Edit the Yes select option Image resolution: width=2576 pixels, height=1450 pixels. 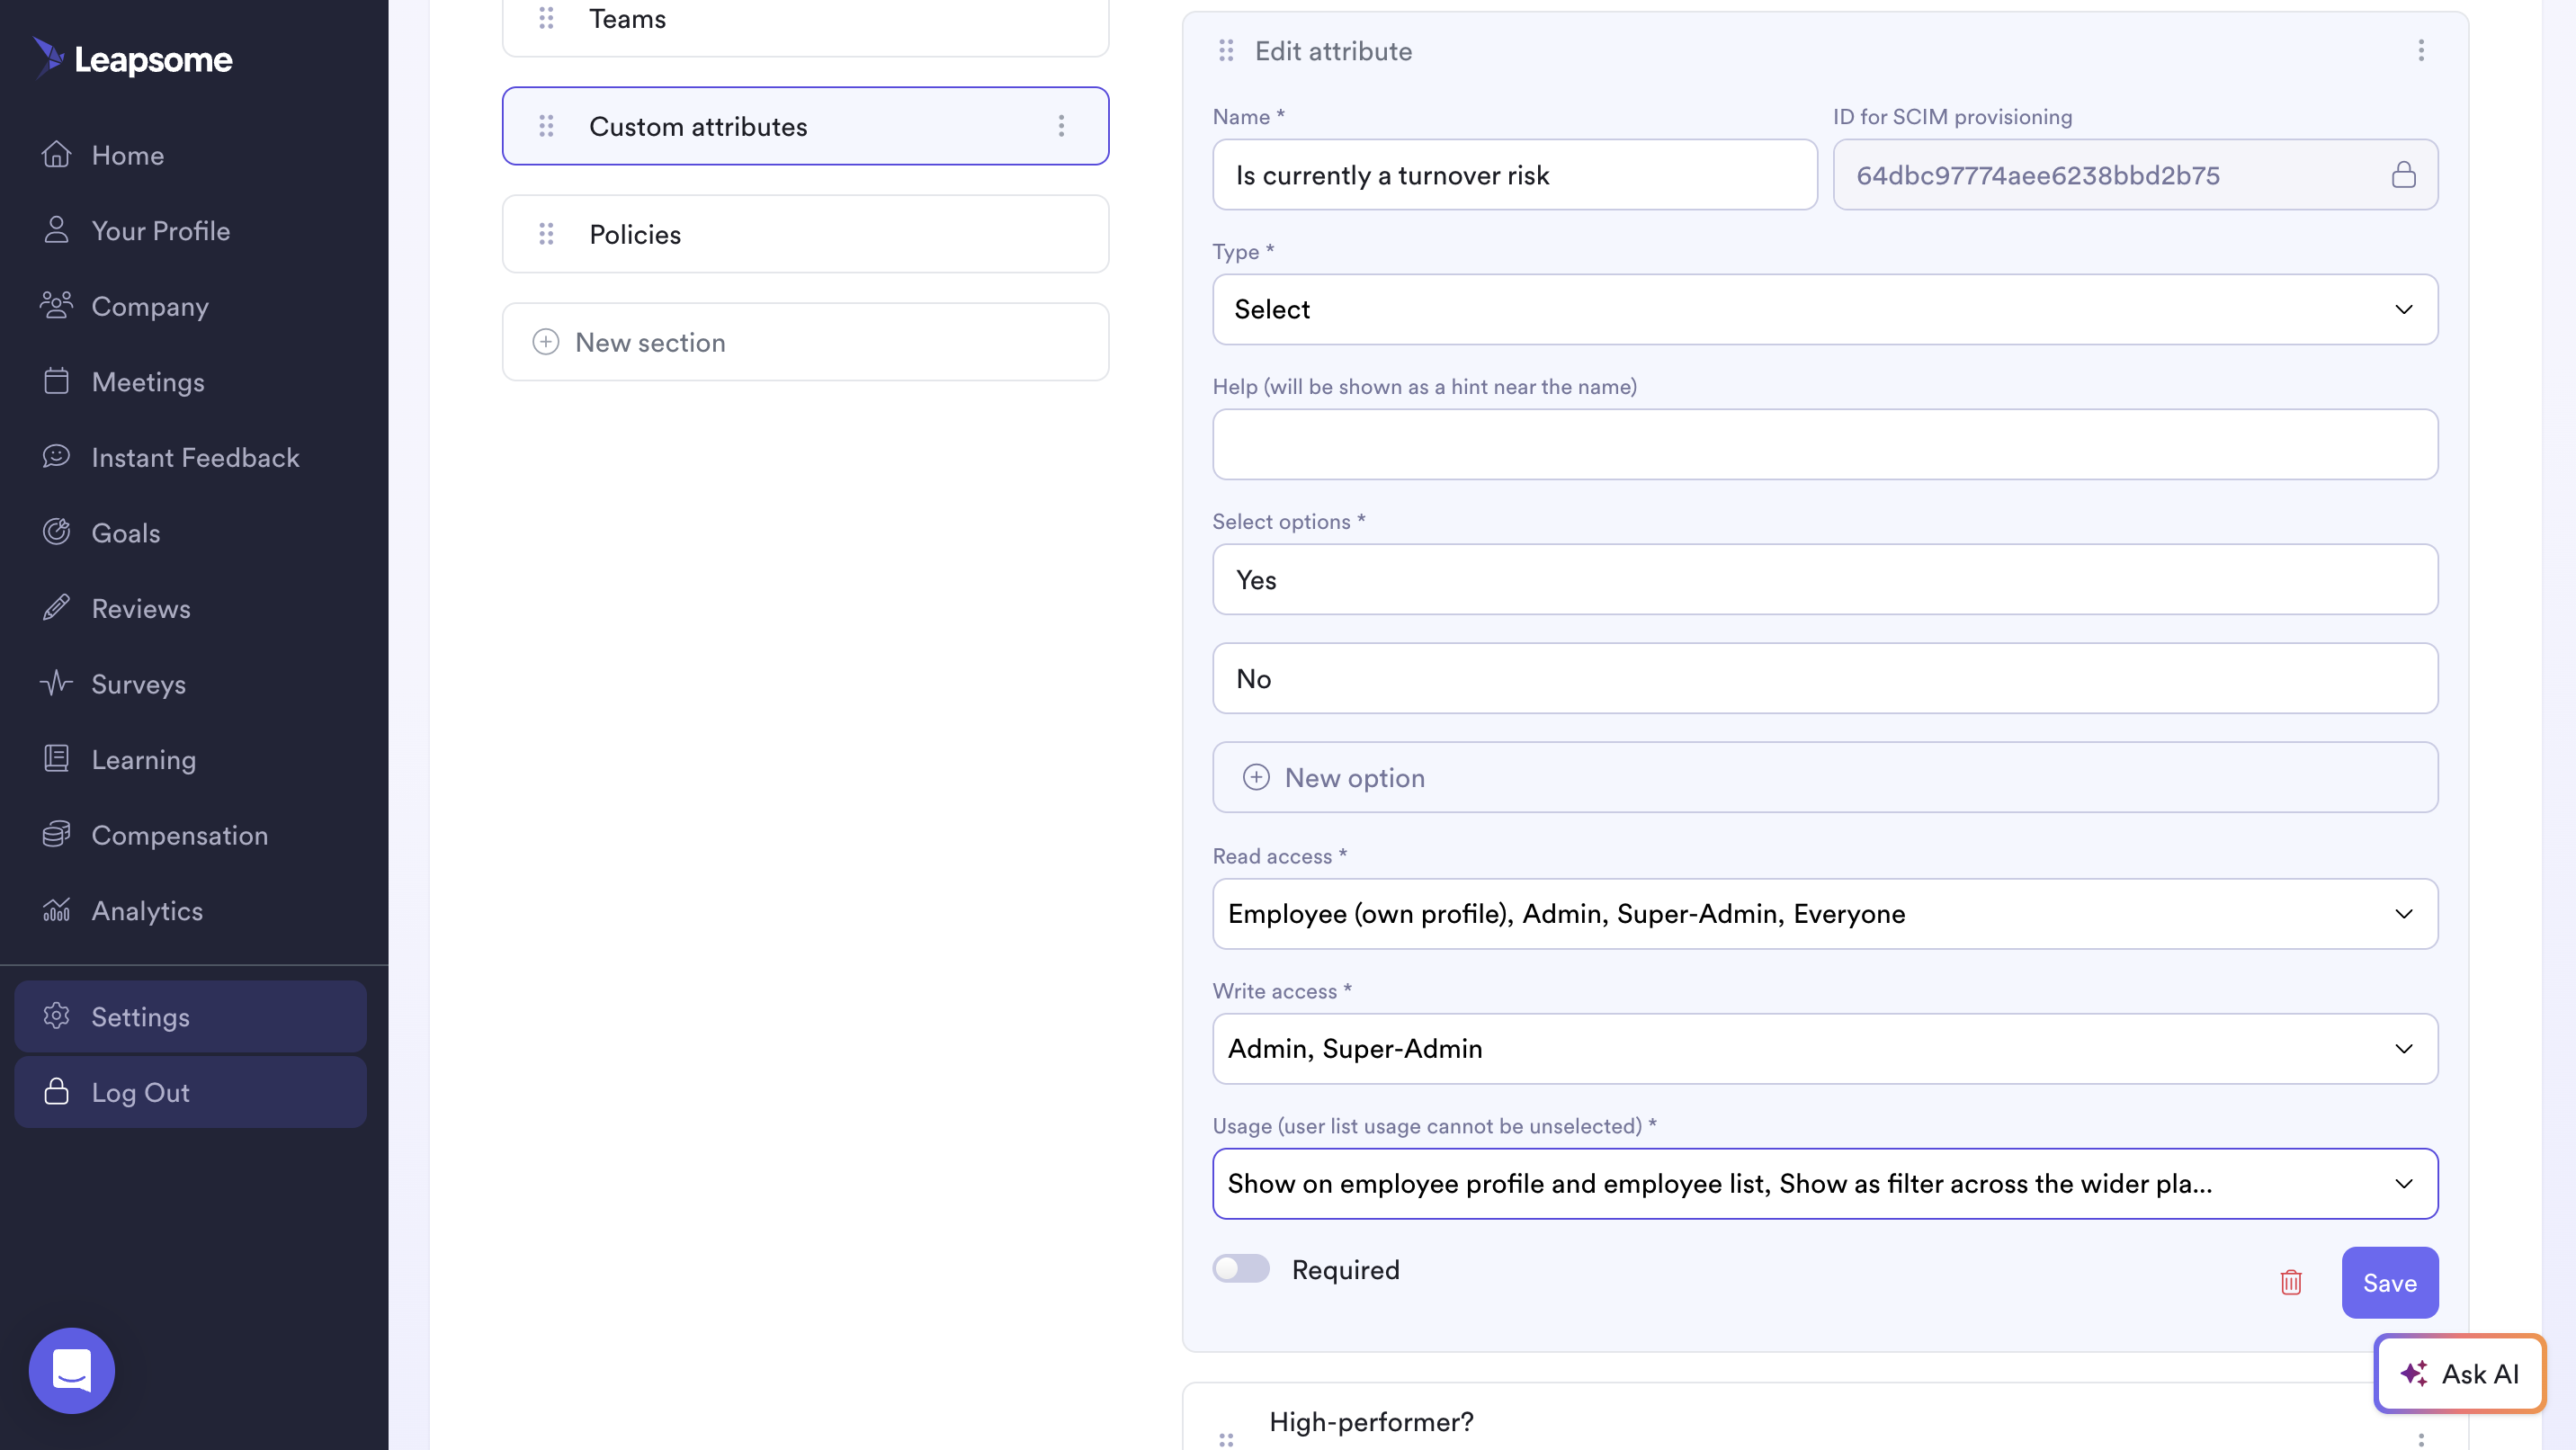[x=1825, y=580]
